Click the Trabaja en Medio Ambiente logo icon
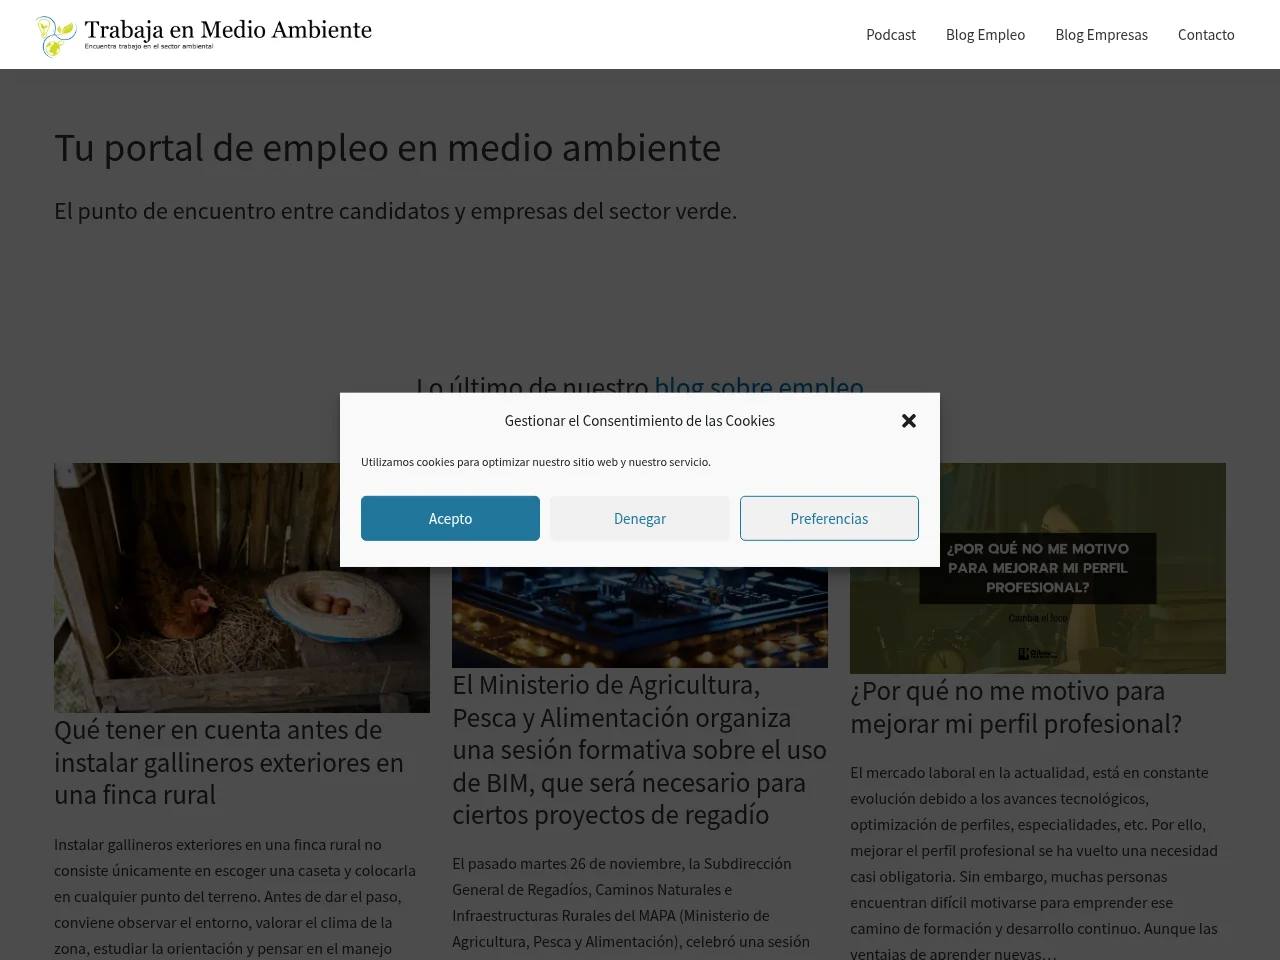 pos(56,36)
